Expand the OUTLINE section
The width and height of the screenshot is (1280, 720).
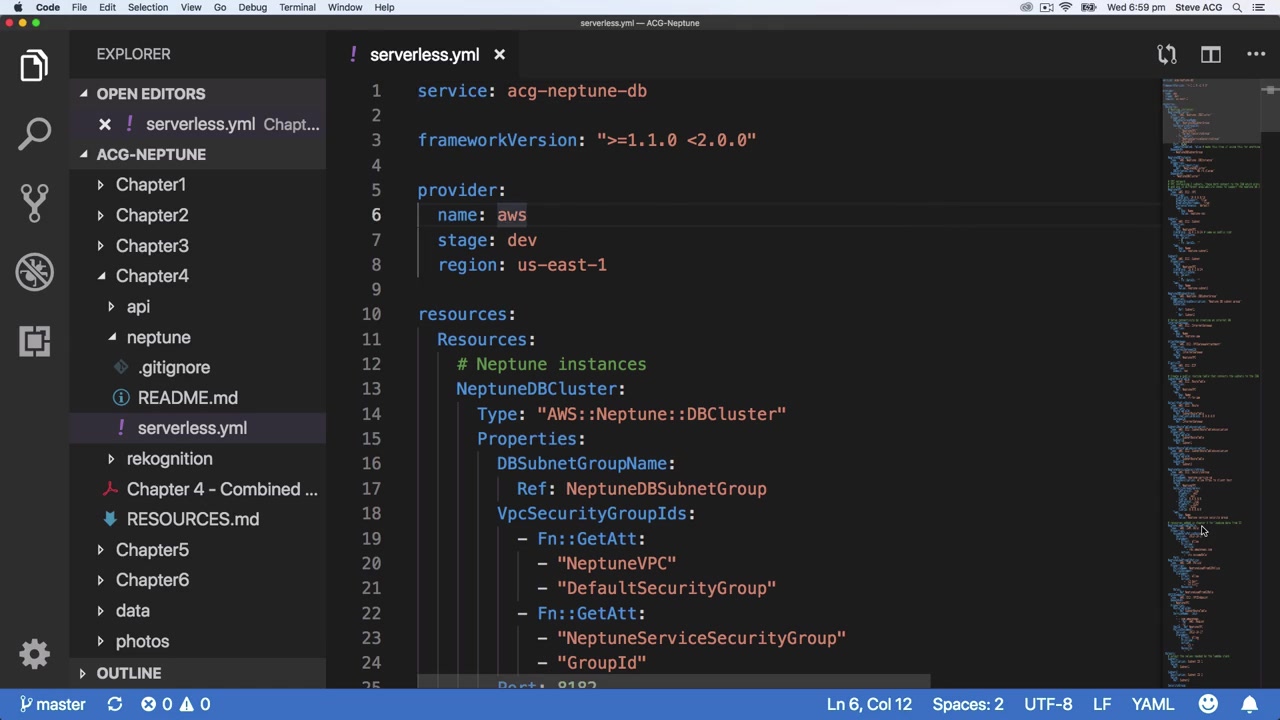128,673
